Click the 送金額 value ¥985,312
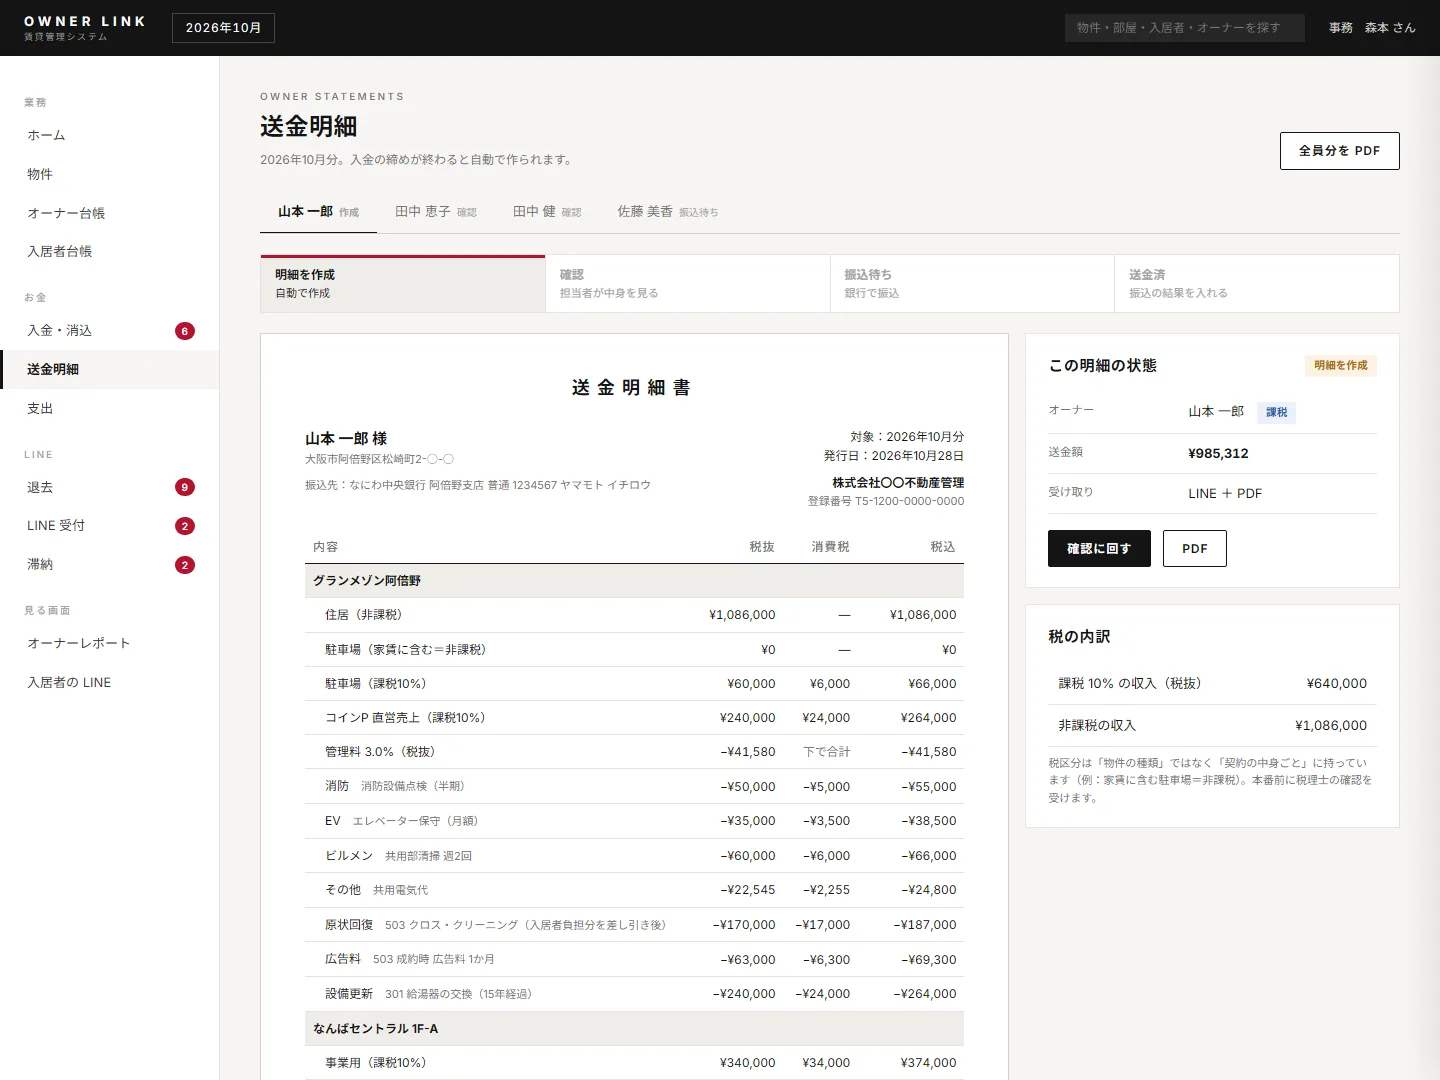Viewport: 1440px width, 1080px height. [x=1218, y=453]
